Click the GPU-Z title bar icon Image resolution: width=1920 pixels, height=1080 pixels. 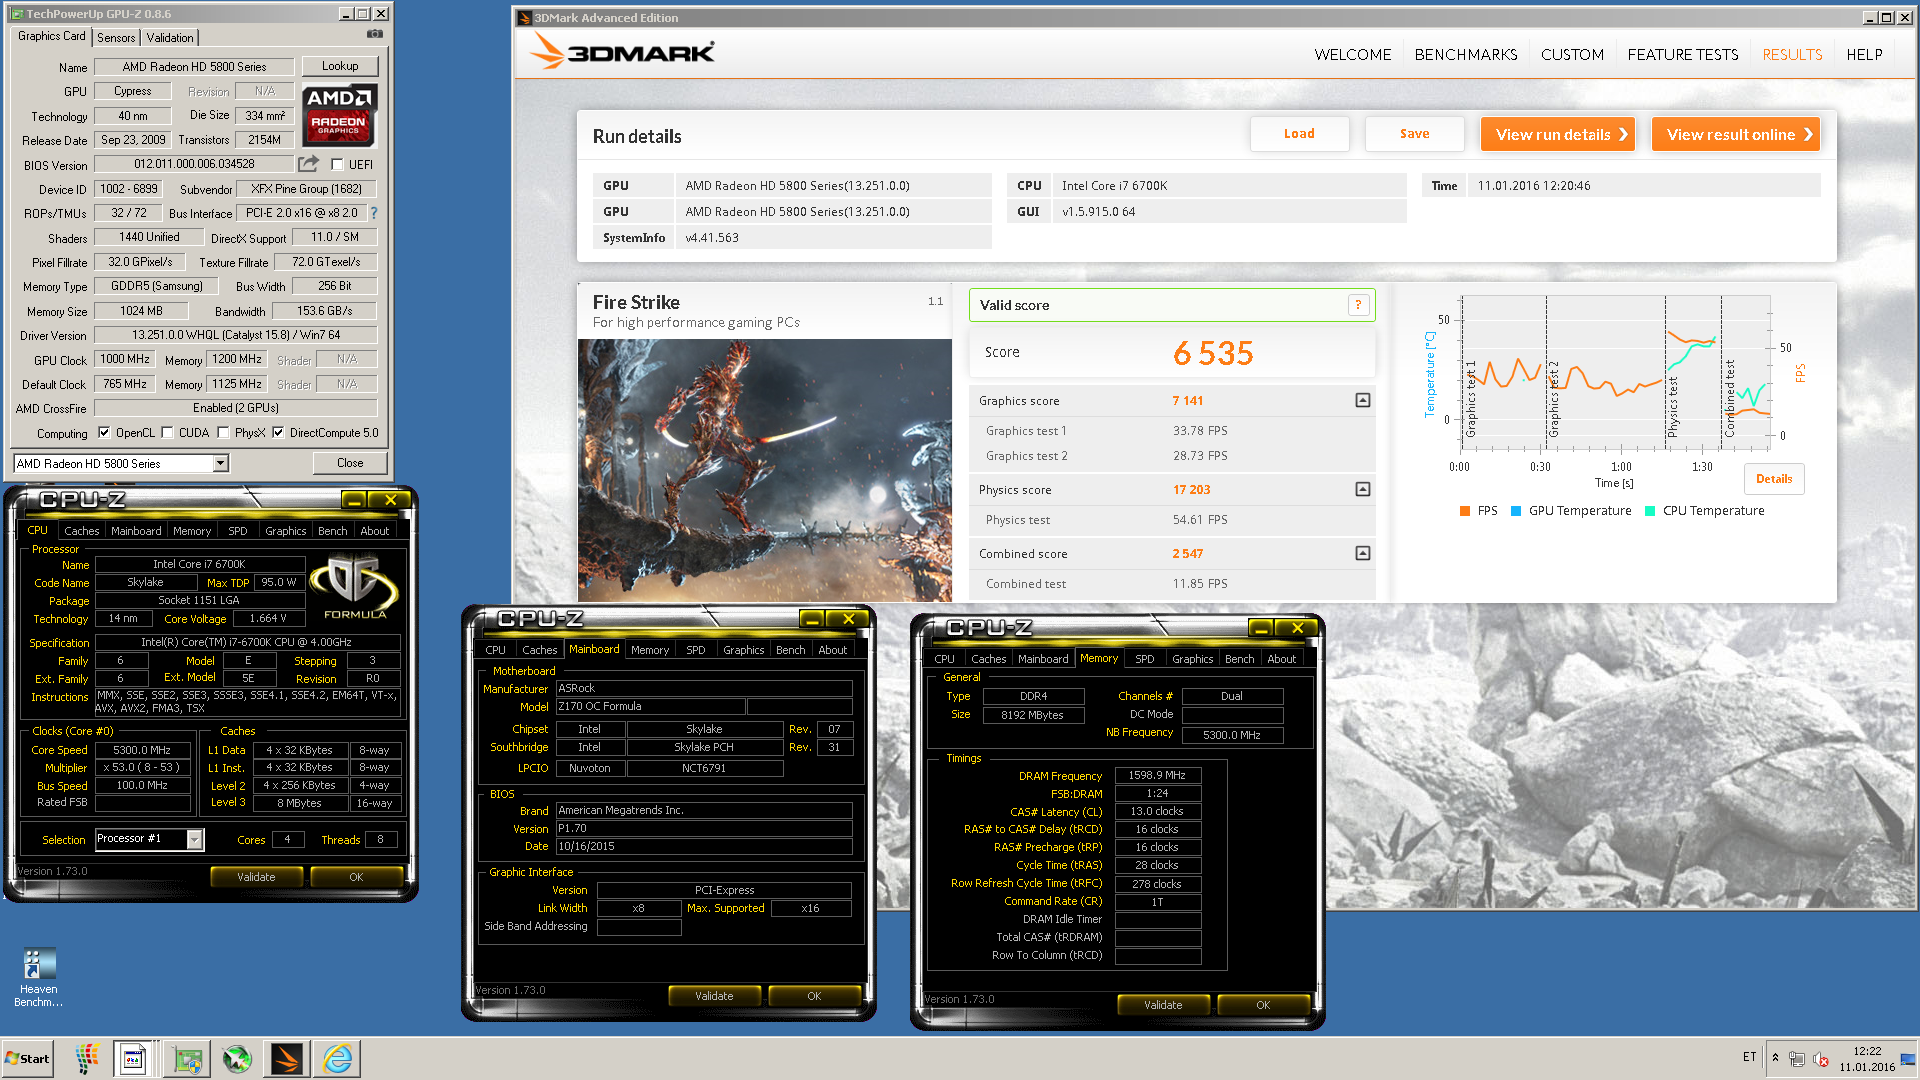point(17,14)
